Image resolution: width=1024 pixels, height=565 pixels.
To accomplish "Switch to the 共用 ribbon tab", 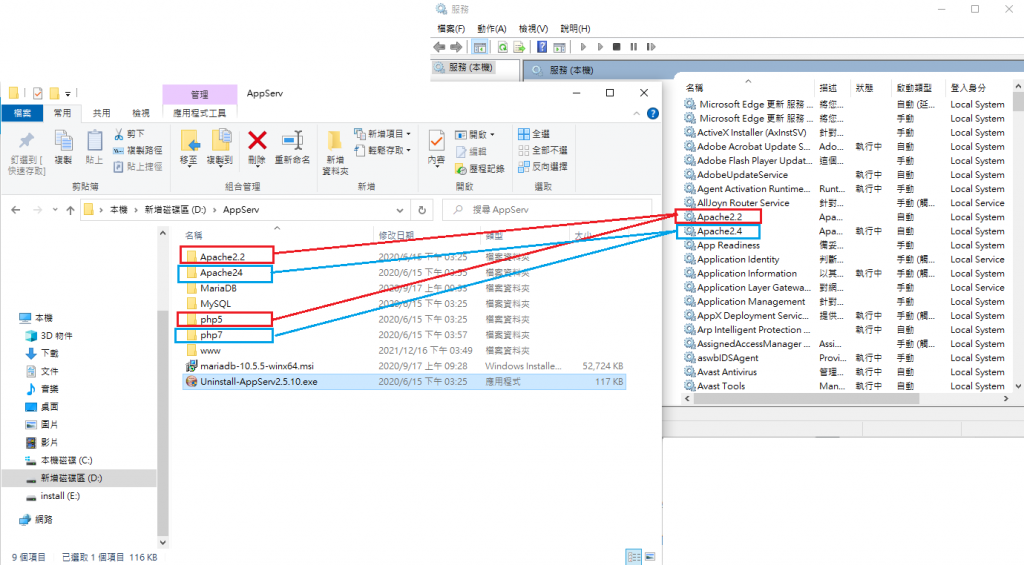I will coord(101,113).
